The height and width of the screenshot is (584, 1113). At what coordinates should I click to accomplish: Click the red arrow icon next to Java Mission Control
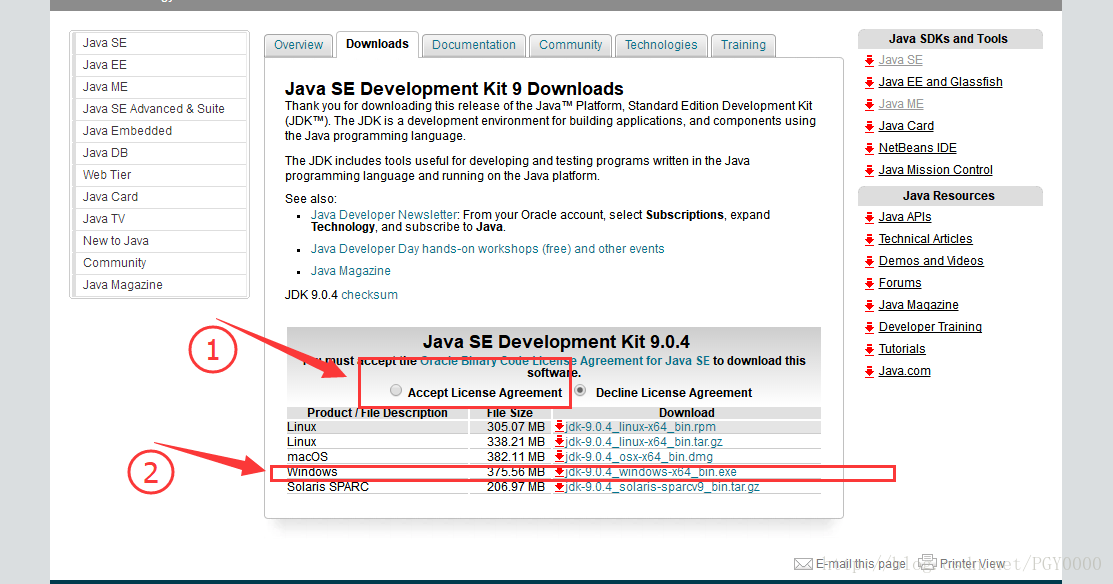coord(870,170)
